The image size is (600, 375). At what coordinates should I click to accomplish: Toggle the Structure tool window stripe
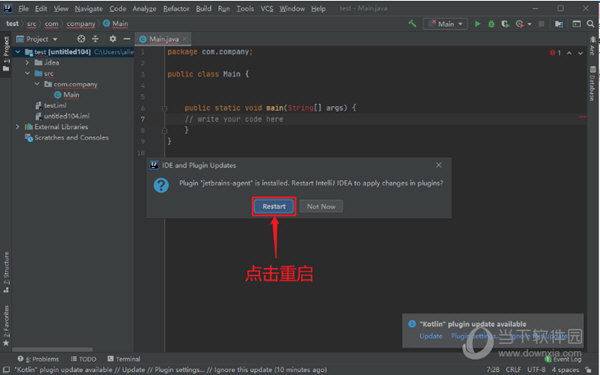pos(6,272)
